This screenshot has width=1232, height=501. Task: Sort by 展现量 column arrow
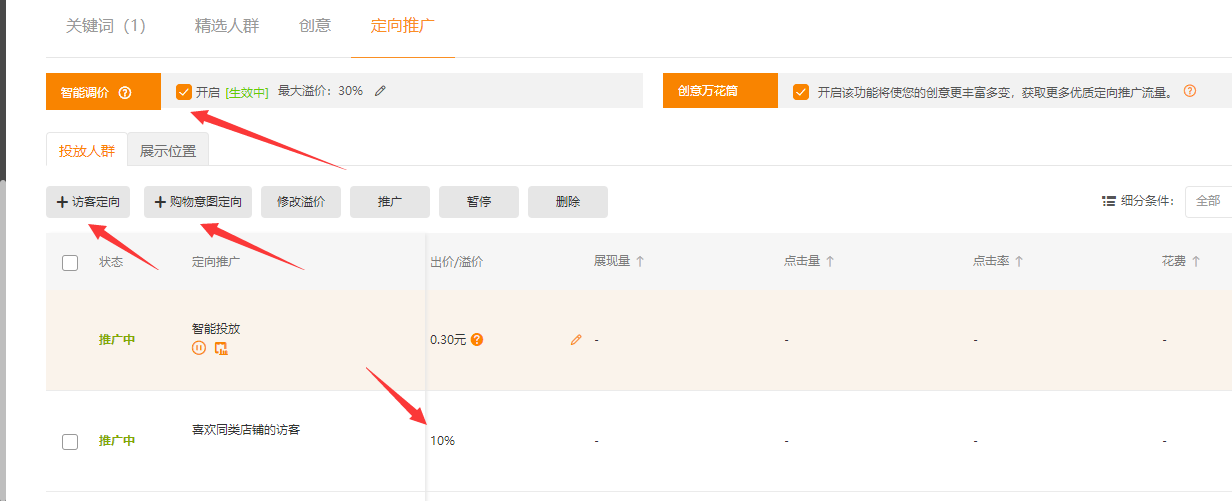640,261
